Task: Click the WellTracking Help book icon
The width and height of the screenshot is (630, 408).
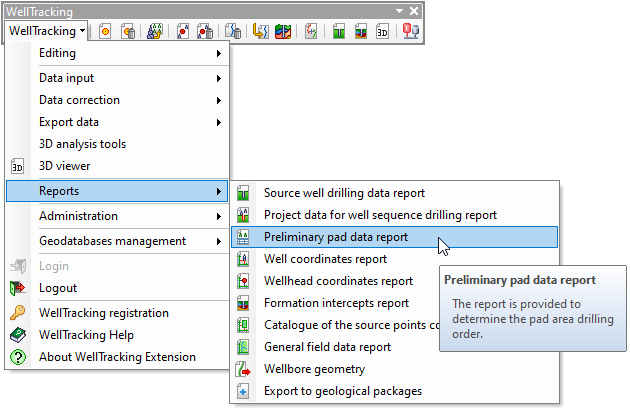Action: click(x=18, y=335)
